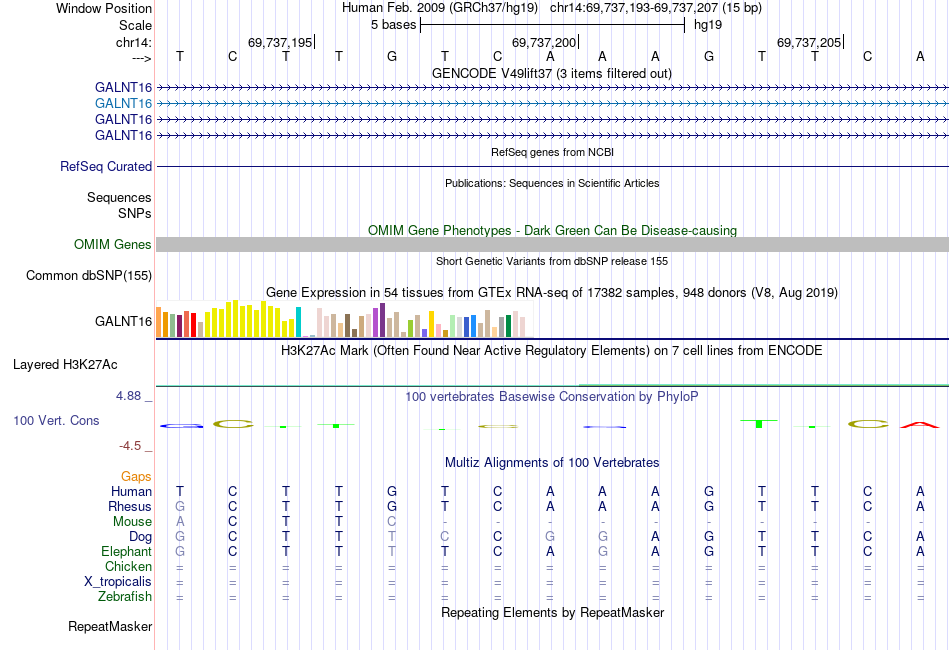950x650 pixels.
Task: Click the 69,737,195 ruler coordinate
Action: (280, 42)
